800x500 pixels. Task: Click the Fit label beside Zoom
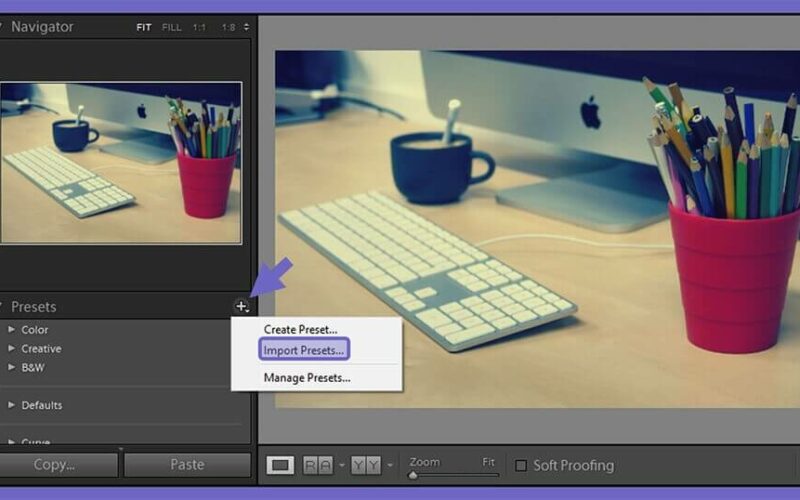click(488, 462)
